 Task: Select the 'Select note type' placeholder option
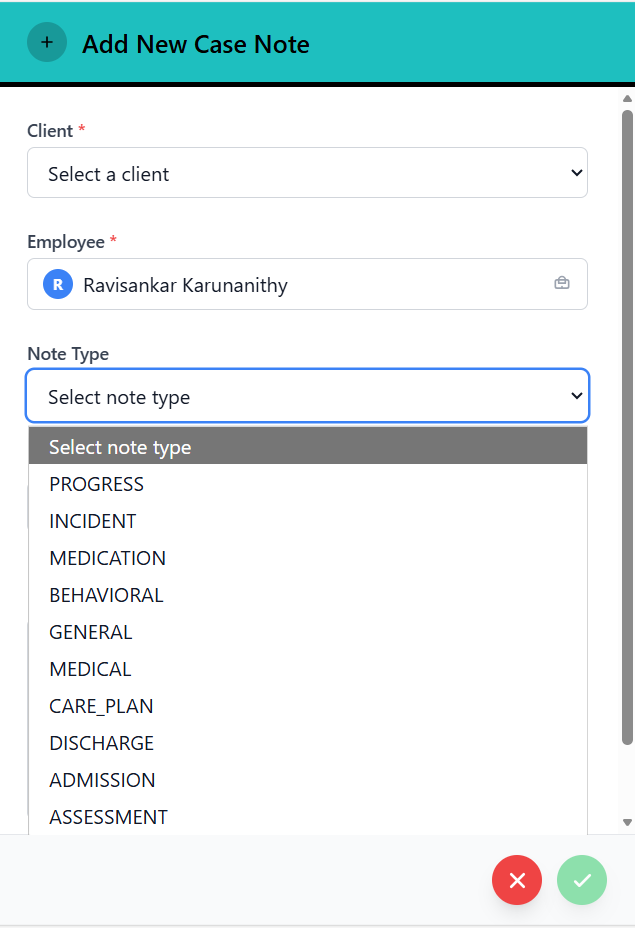click(120, 447)
